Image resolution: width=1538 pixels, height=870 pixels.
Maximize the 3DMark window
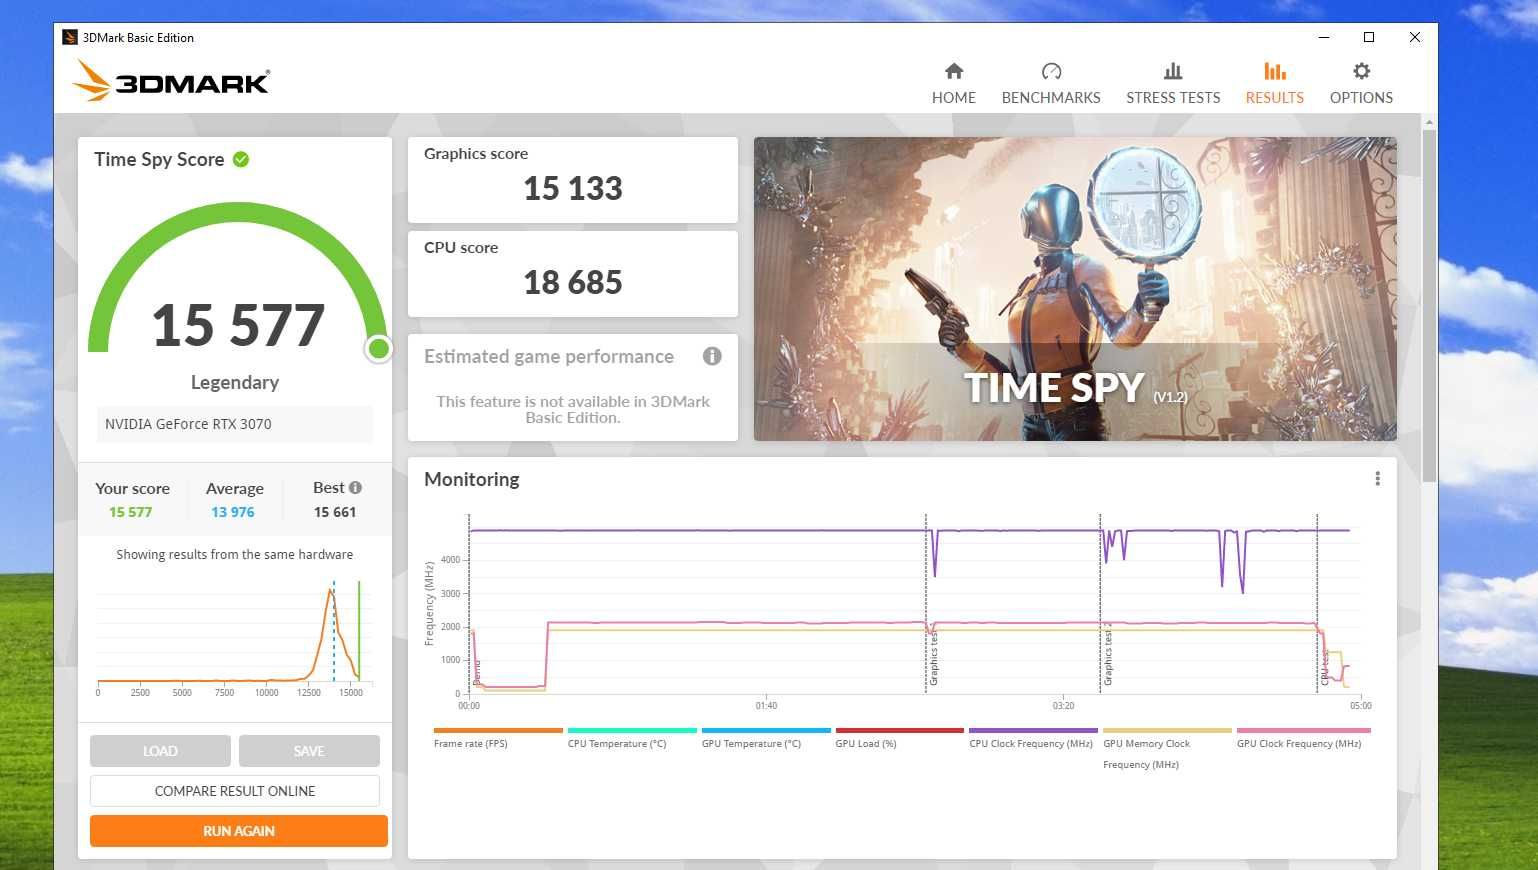1369,37
